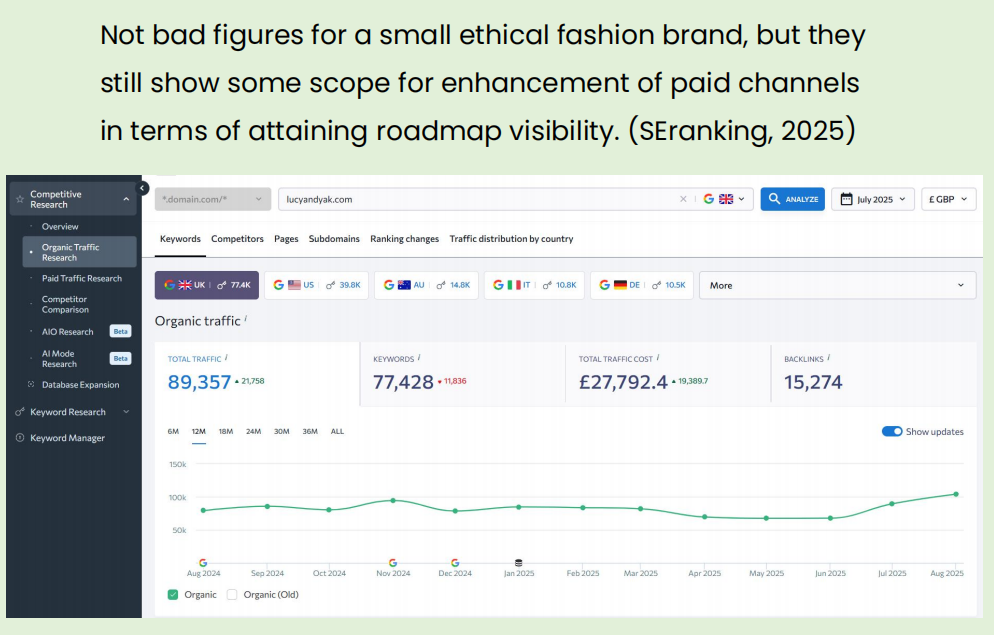Expand the *.domain.com/* scope dropdown

point(213,199)
